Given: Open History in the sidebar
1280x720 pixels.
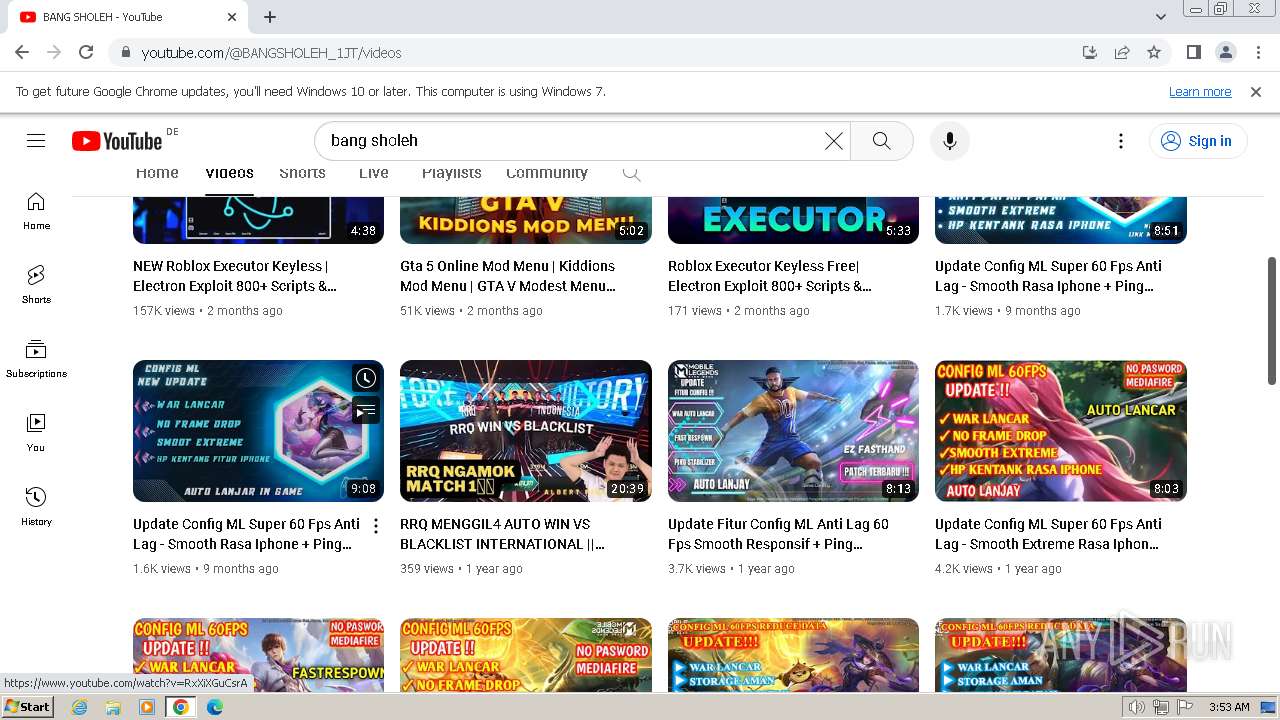Looking at the screenshot, I should click(36, 507).
